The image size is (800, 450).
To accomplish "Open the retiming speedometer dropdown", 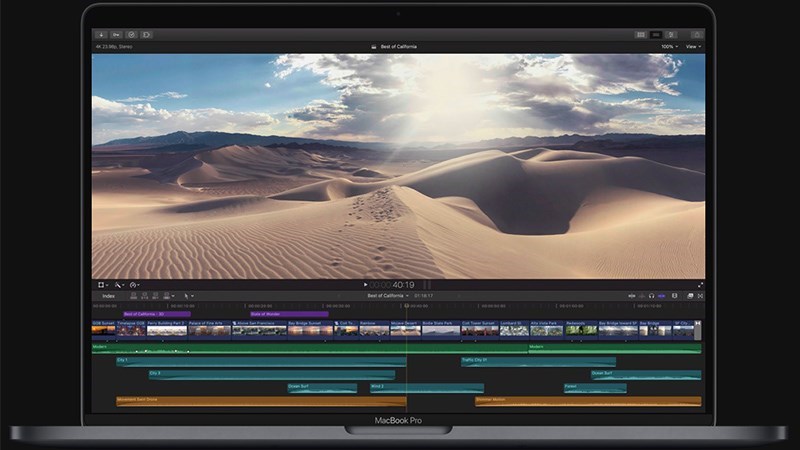I will coord(135,285).
